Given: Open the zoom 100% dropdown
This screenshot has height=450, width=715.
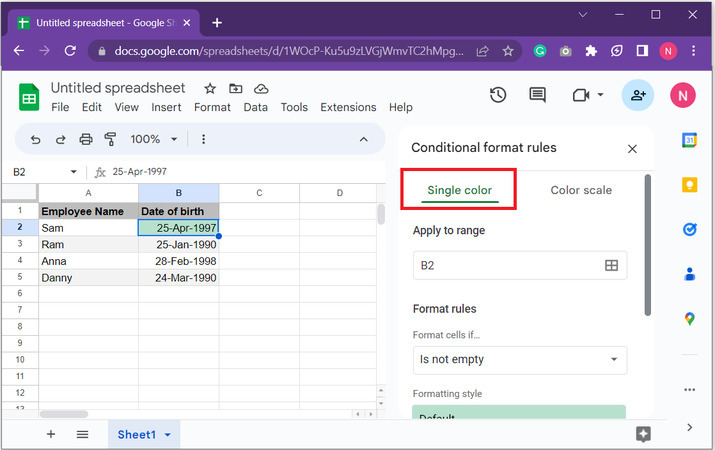Looking at the screenshot, I should (153, 140).
